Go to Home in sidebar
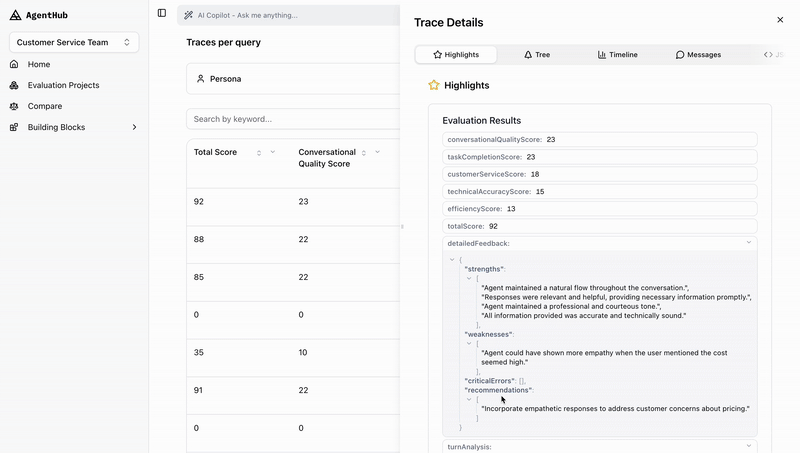The height and width of the screenshot is (453, 800). [x=39, y=64]
